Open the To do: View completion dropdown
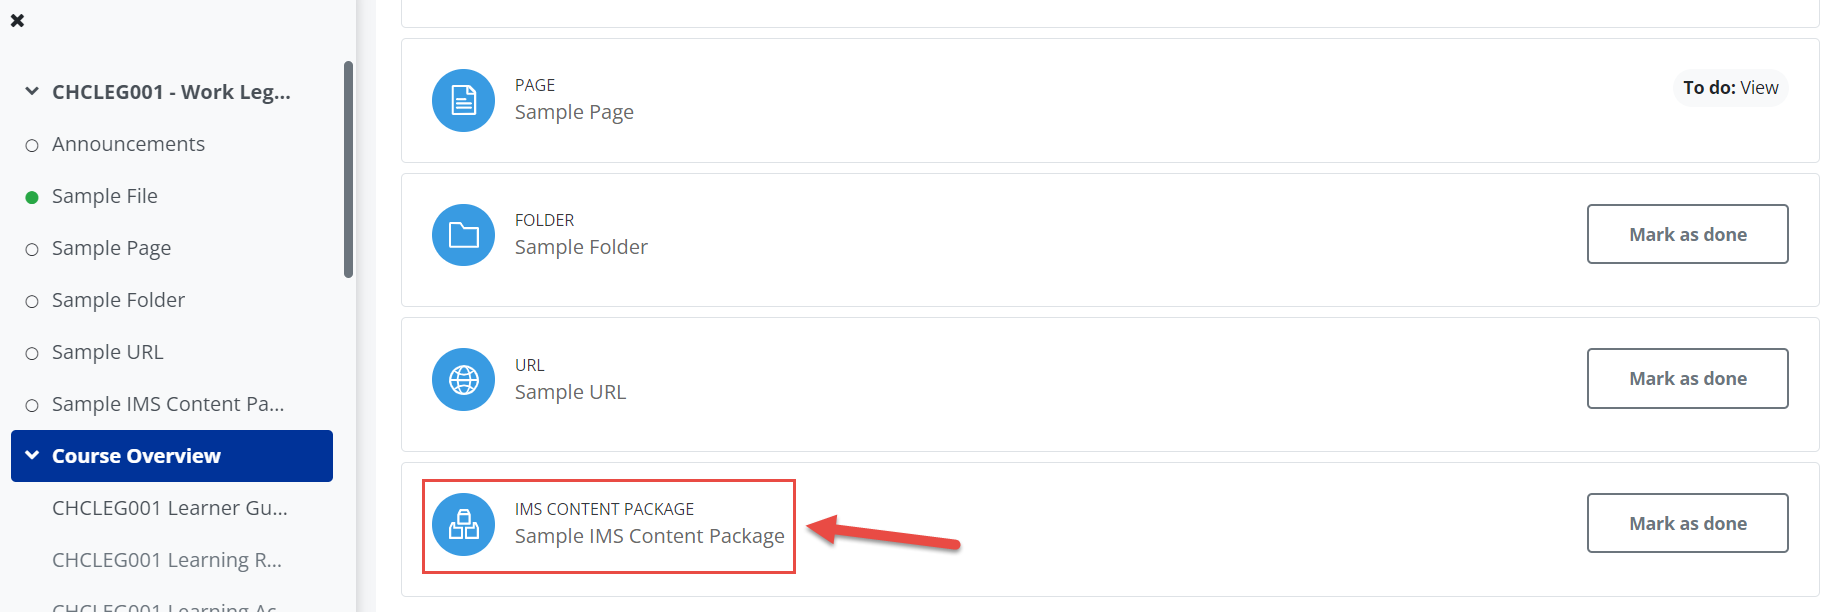The image size is (1837, 612). pyautogui.click(x=1730, y=87)
